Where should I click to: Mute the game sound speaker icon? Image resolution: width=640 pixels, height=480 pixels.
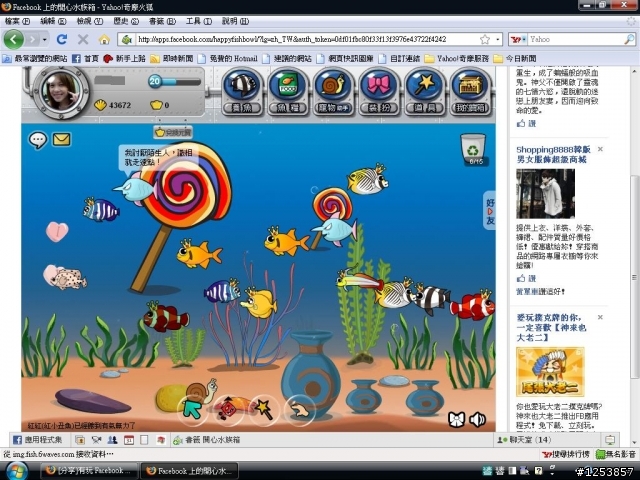click(478, 419)
